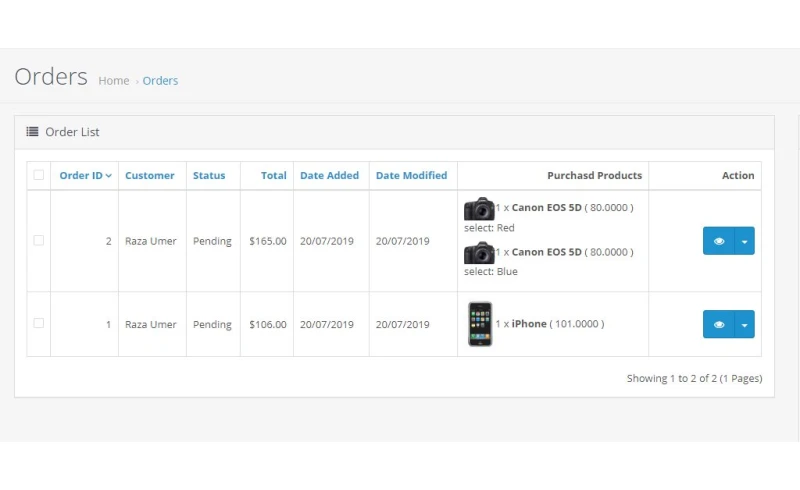This screenshot has width=800, height=490.
Task: Open Orders breadcrumb link
Action: point(160,81)
